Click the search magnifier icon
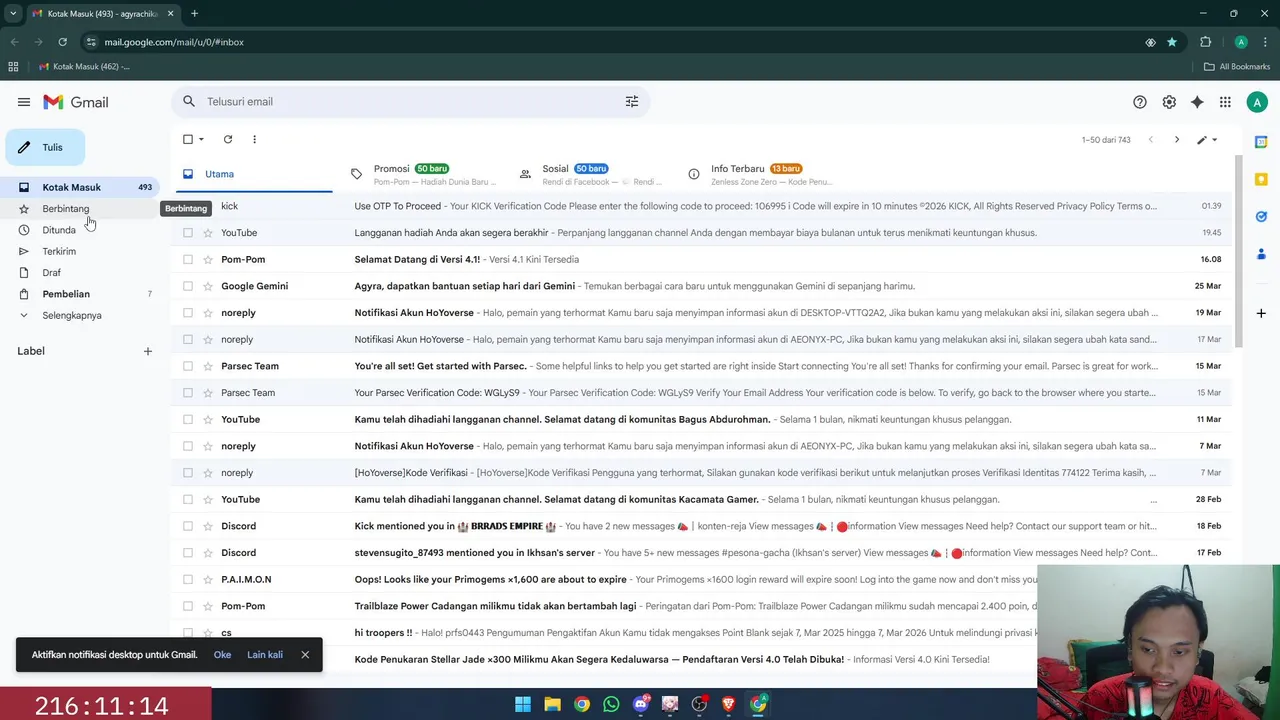This screenshot has height=720, width=1280. (189, 101)
